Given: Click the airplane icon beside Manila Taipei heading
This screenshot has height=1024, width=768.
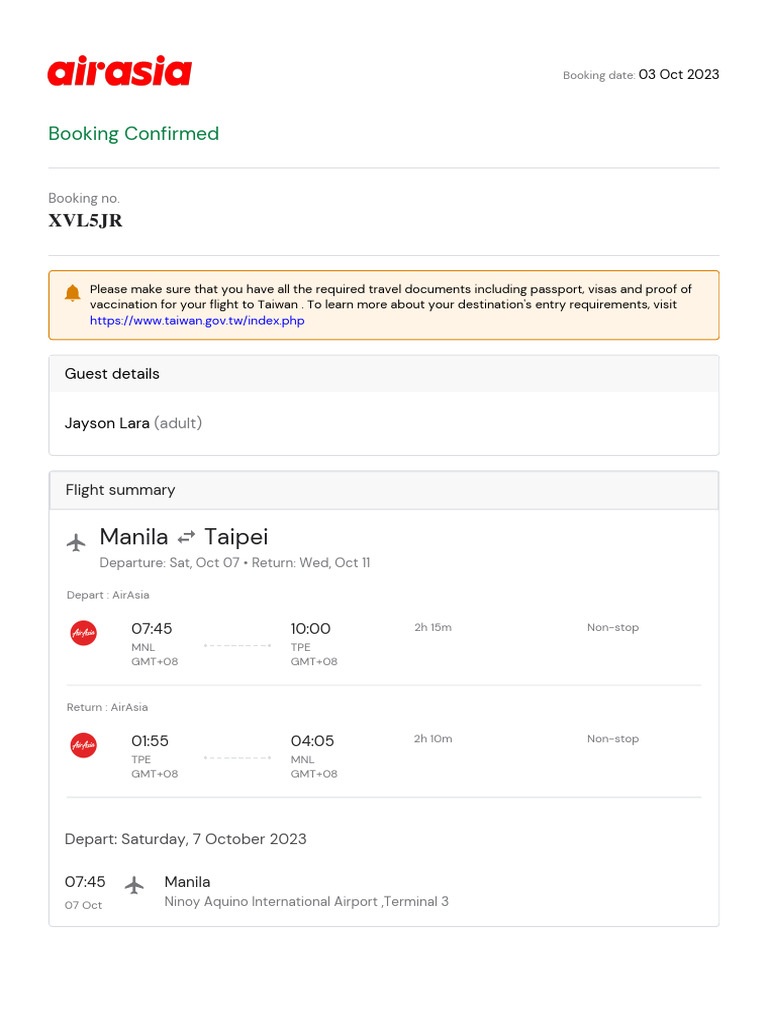Looking at the screenshot, I should [x=76, y=542].
